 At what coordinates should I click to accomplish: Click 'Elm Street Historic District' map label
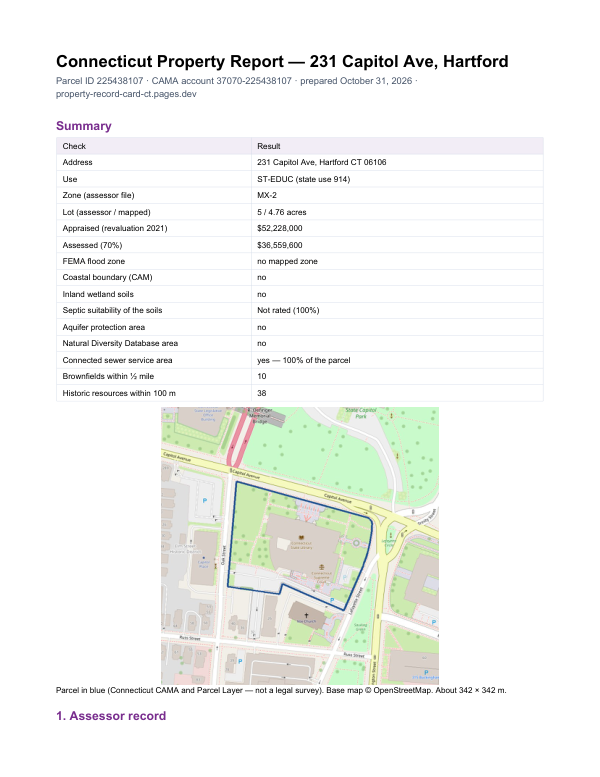tap(185, 549)
